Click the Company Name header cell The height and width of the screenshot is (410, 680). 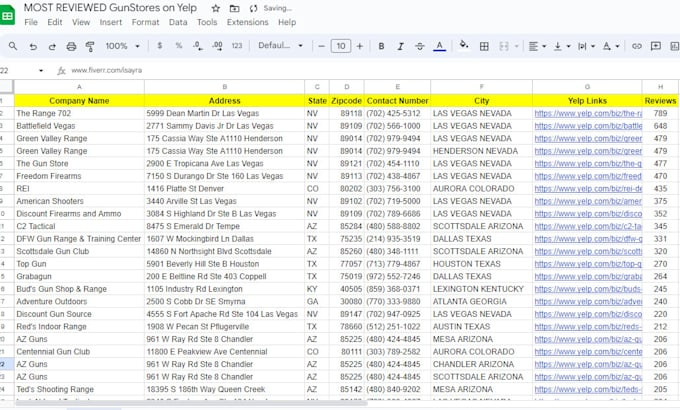pyautogui.click(x=79, y=101)
